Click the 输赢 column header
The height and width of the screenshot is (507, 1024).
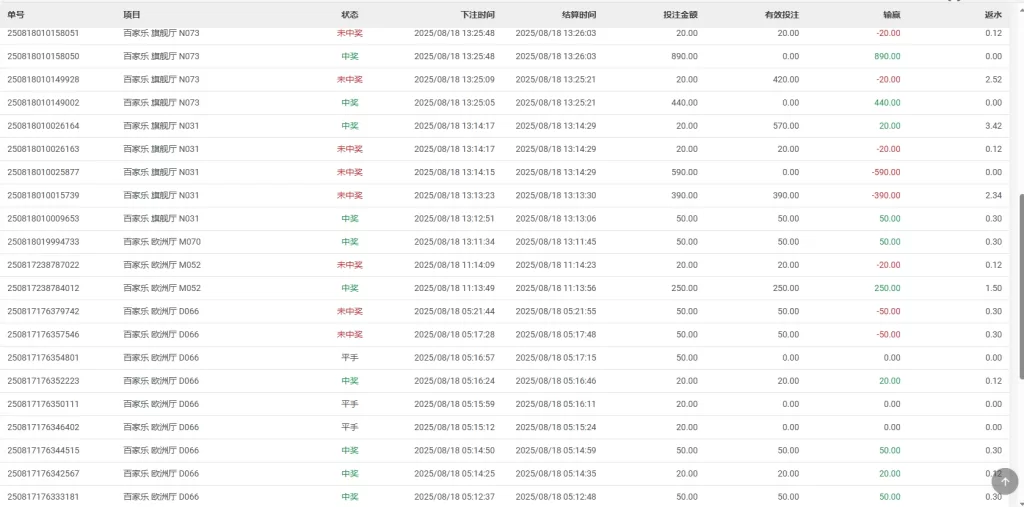891,14
